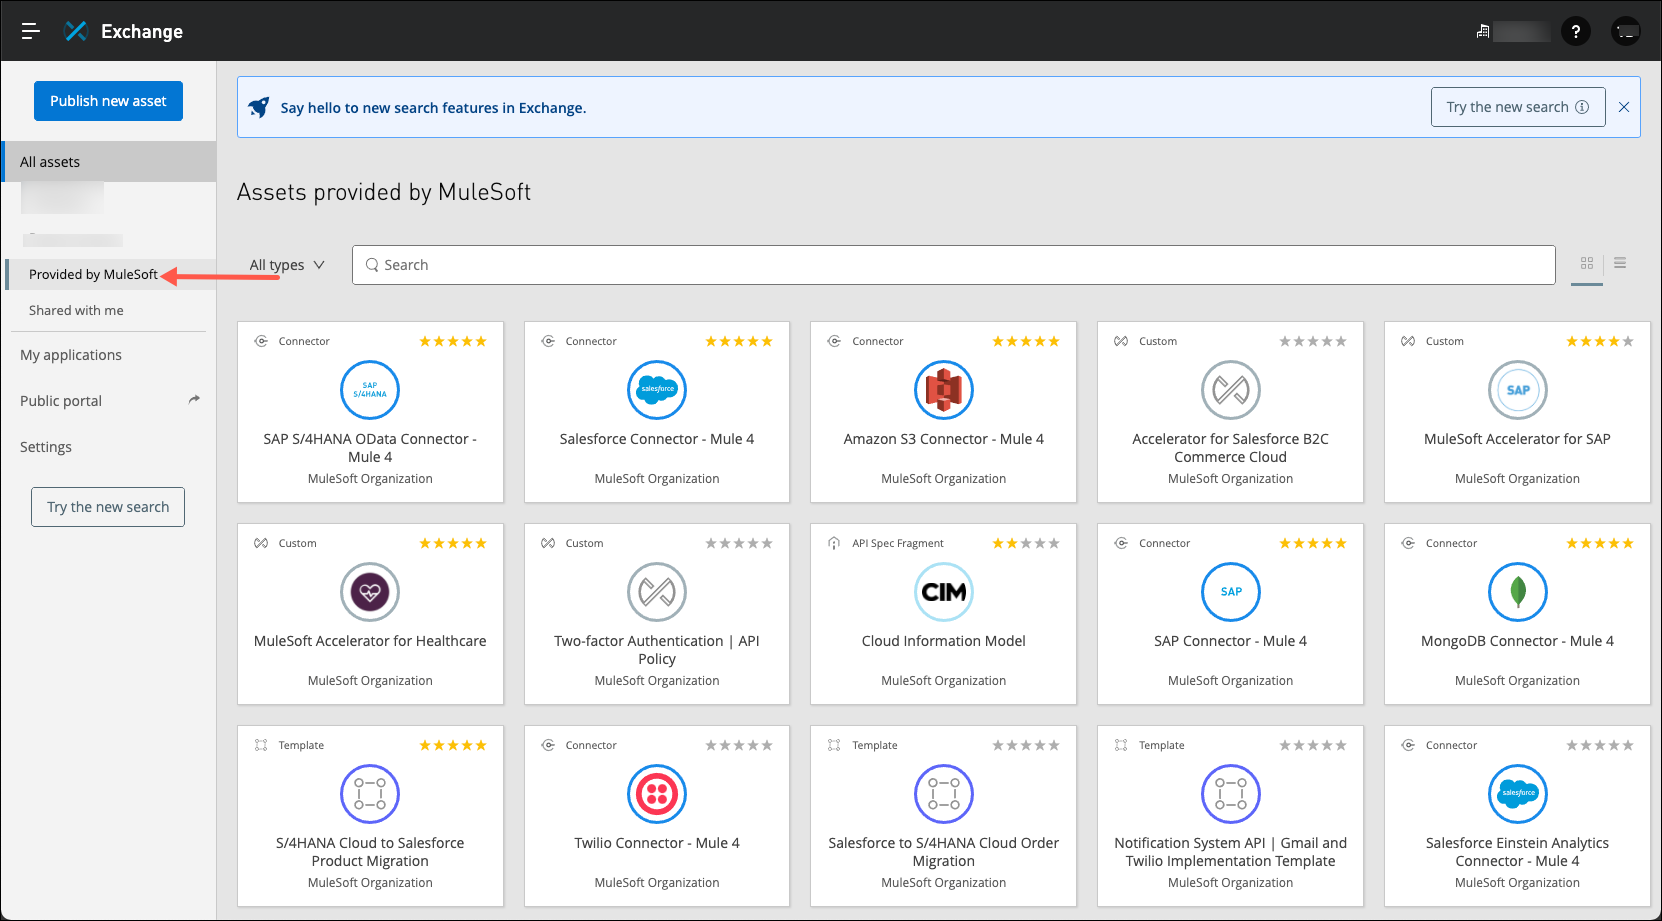
Task: Open SAP Connector - Mule 4 icon
Action: point(1231,592)
